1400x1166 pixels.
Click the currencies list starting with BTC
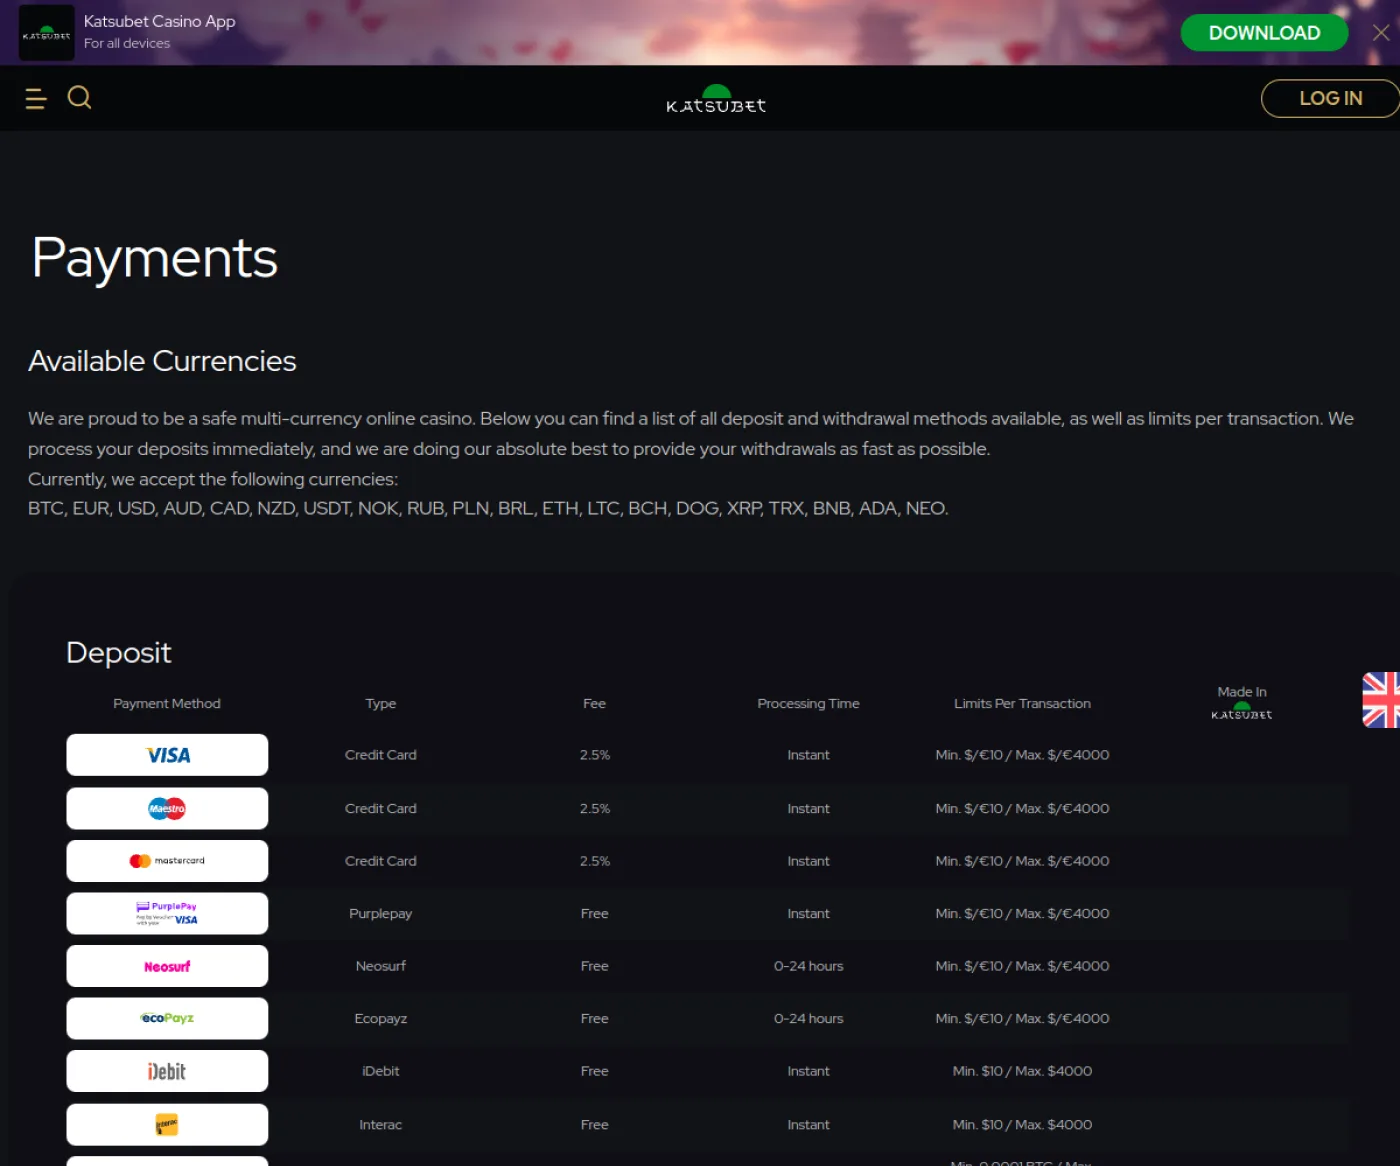pyautogui.click(x=488, y=508)
